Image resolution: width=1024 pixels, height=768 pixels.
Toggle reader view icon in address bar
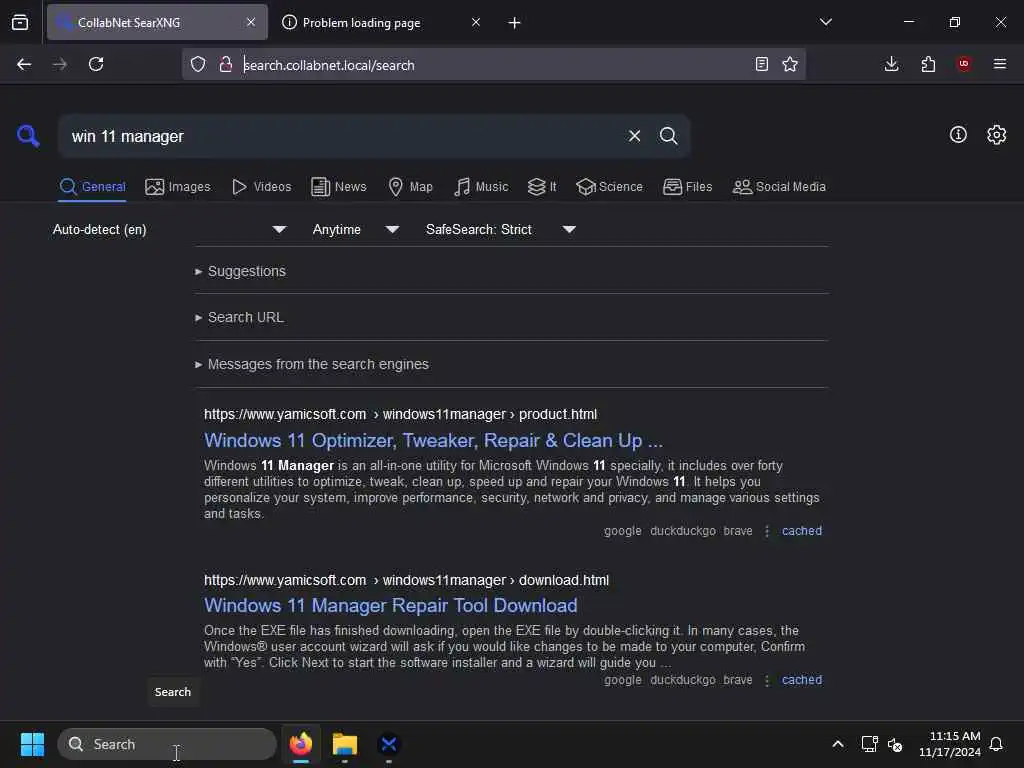pos(761,64)
